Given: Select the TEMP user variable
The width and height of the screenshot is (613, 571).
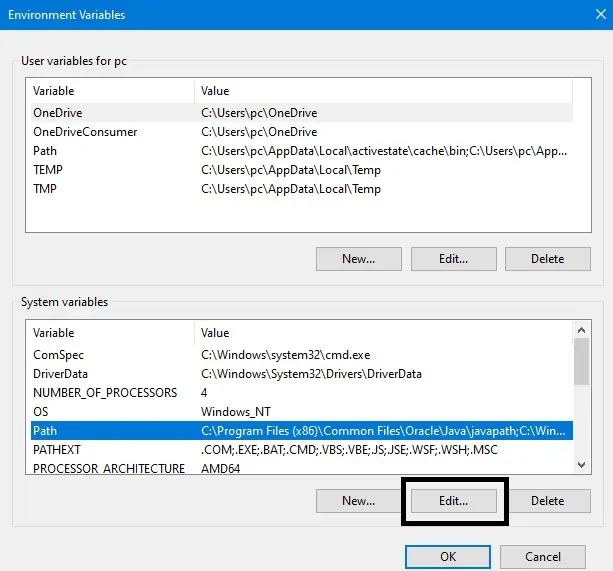Looking at the screenshot, I should (302, 170).
